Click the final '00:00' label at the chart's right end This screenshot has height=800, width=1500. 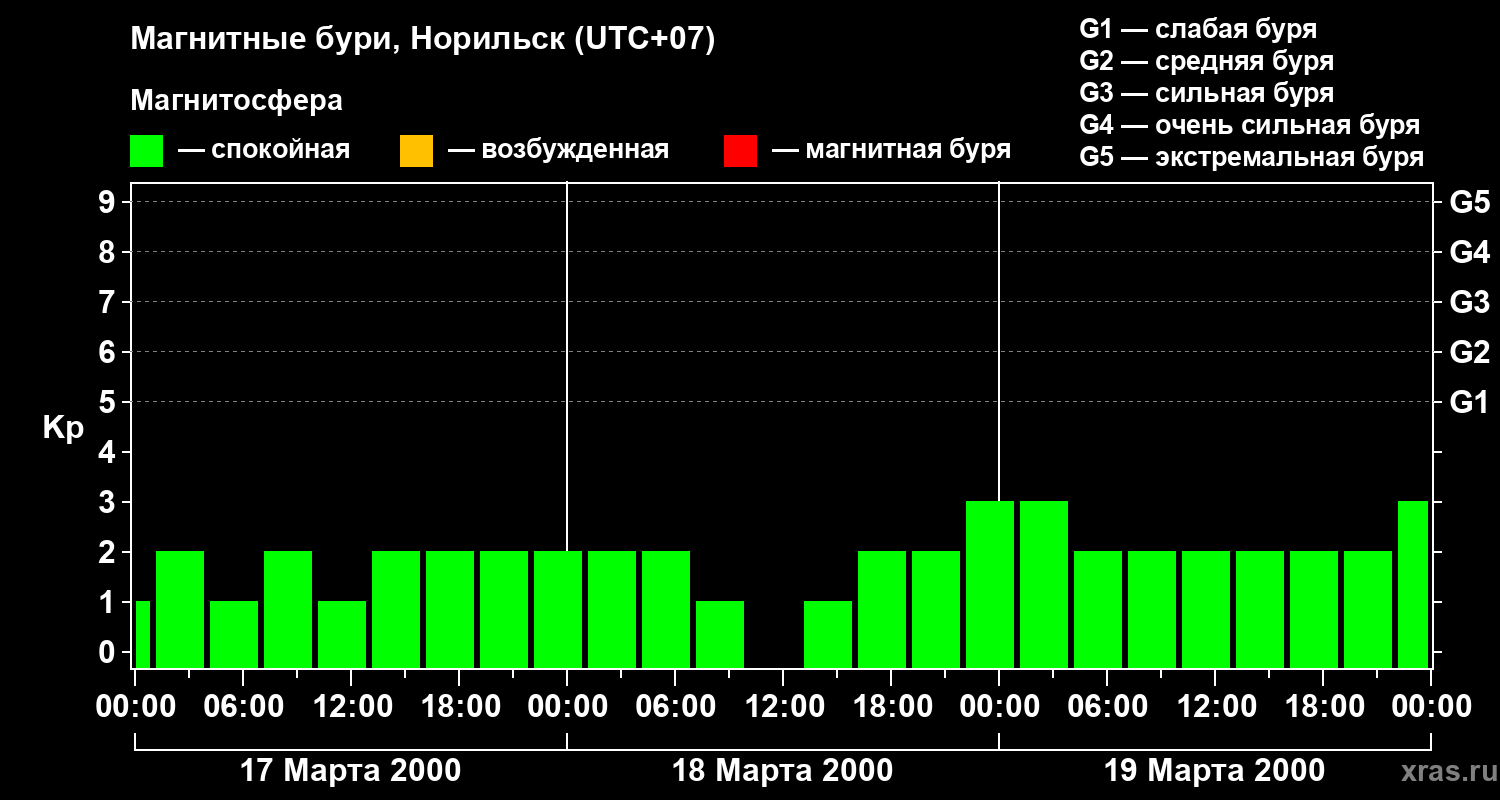[1431, 707]
